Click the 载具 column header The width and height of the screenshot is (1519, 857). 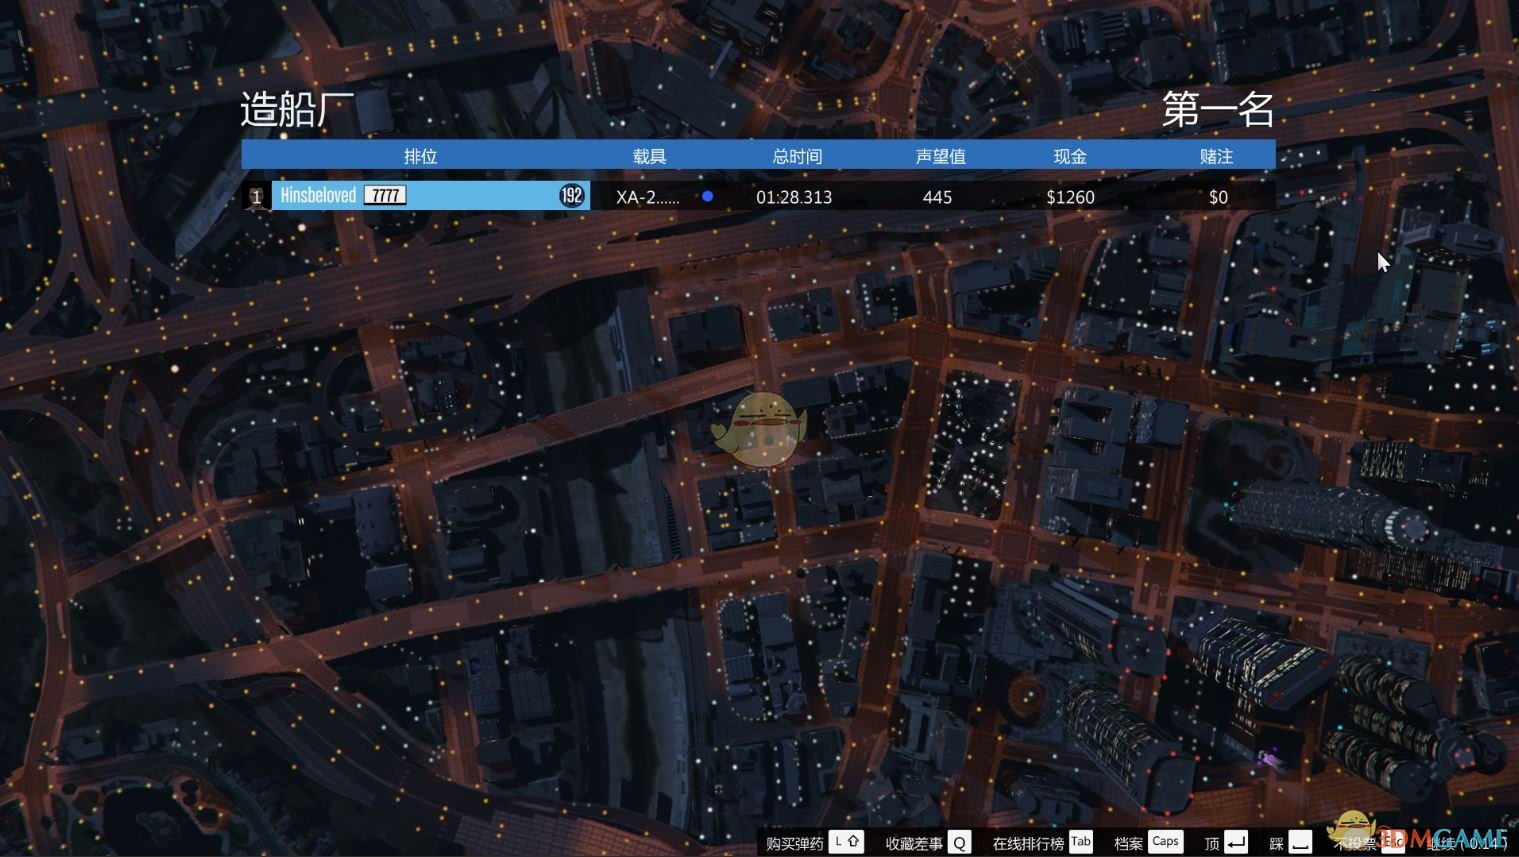tap(649, 156)
